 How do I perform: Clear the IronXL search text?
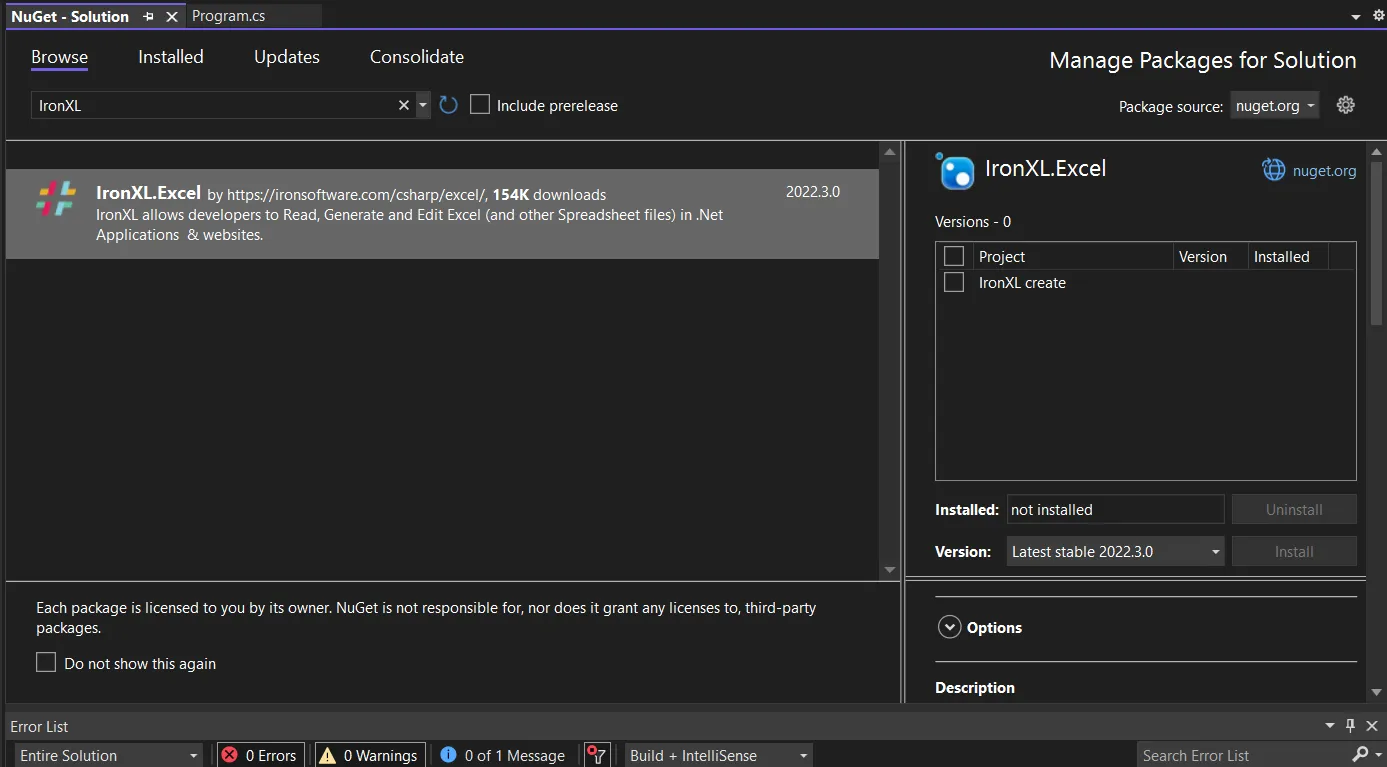tap(404, 105)
